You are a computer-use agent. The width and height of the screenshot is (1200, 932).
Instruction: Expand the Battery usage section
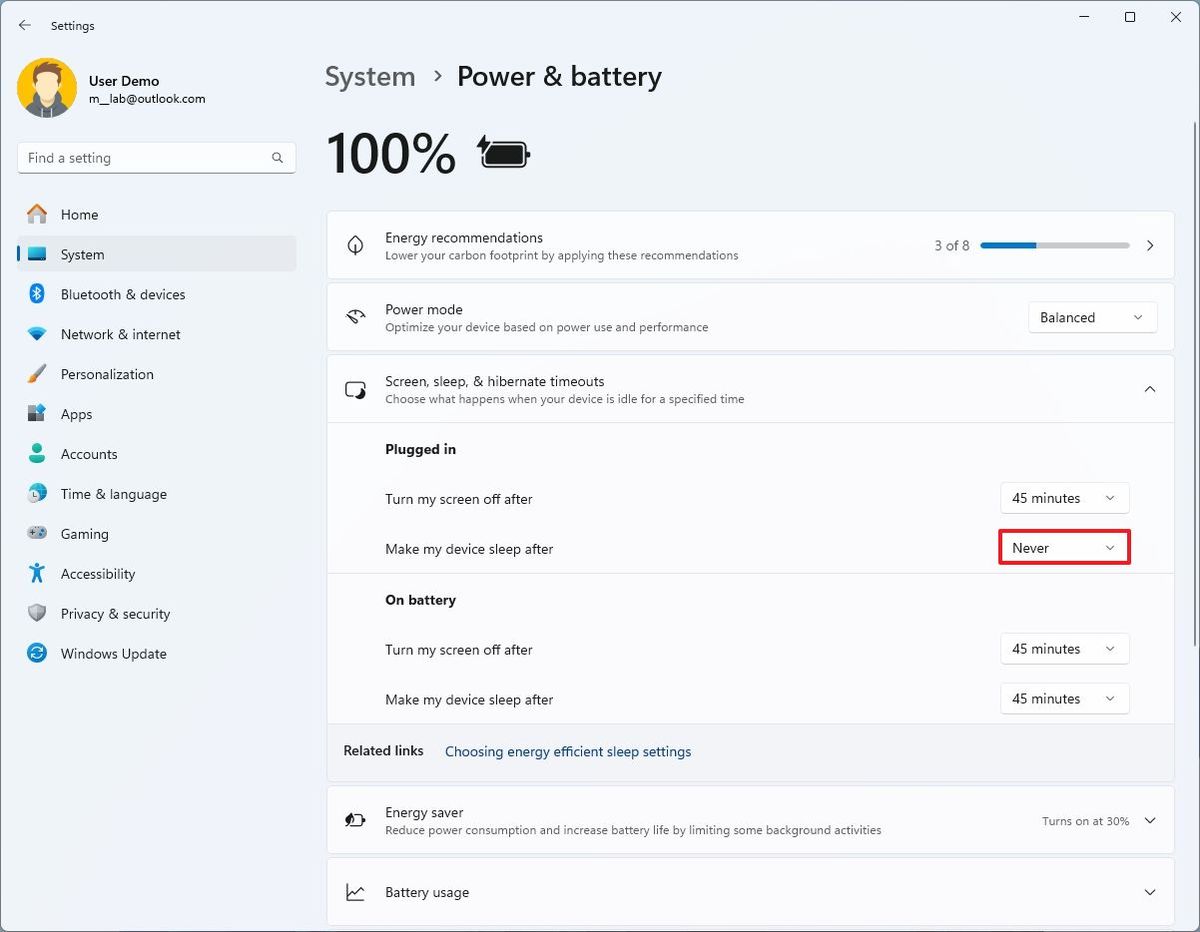(x=1150, y=892)
